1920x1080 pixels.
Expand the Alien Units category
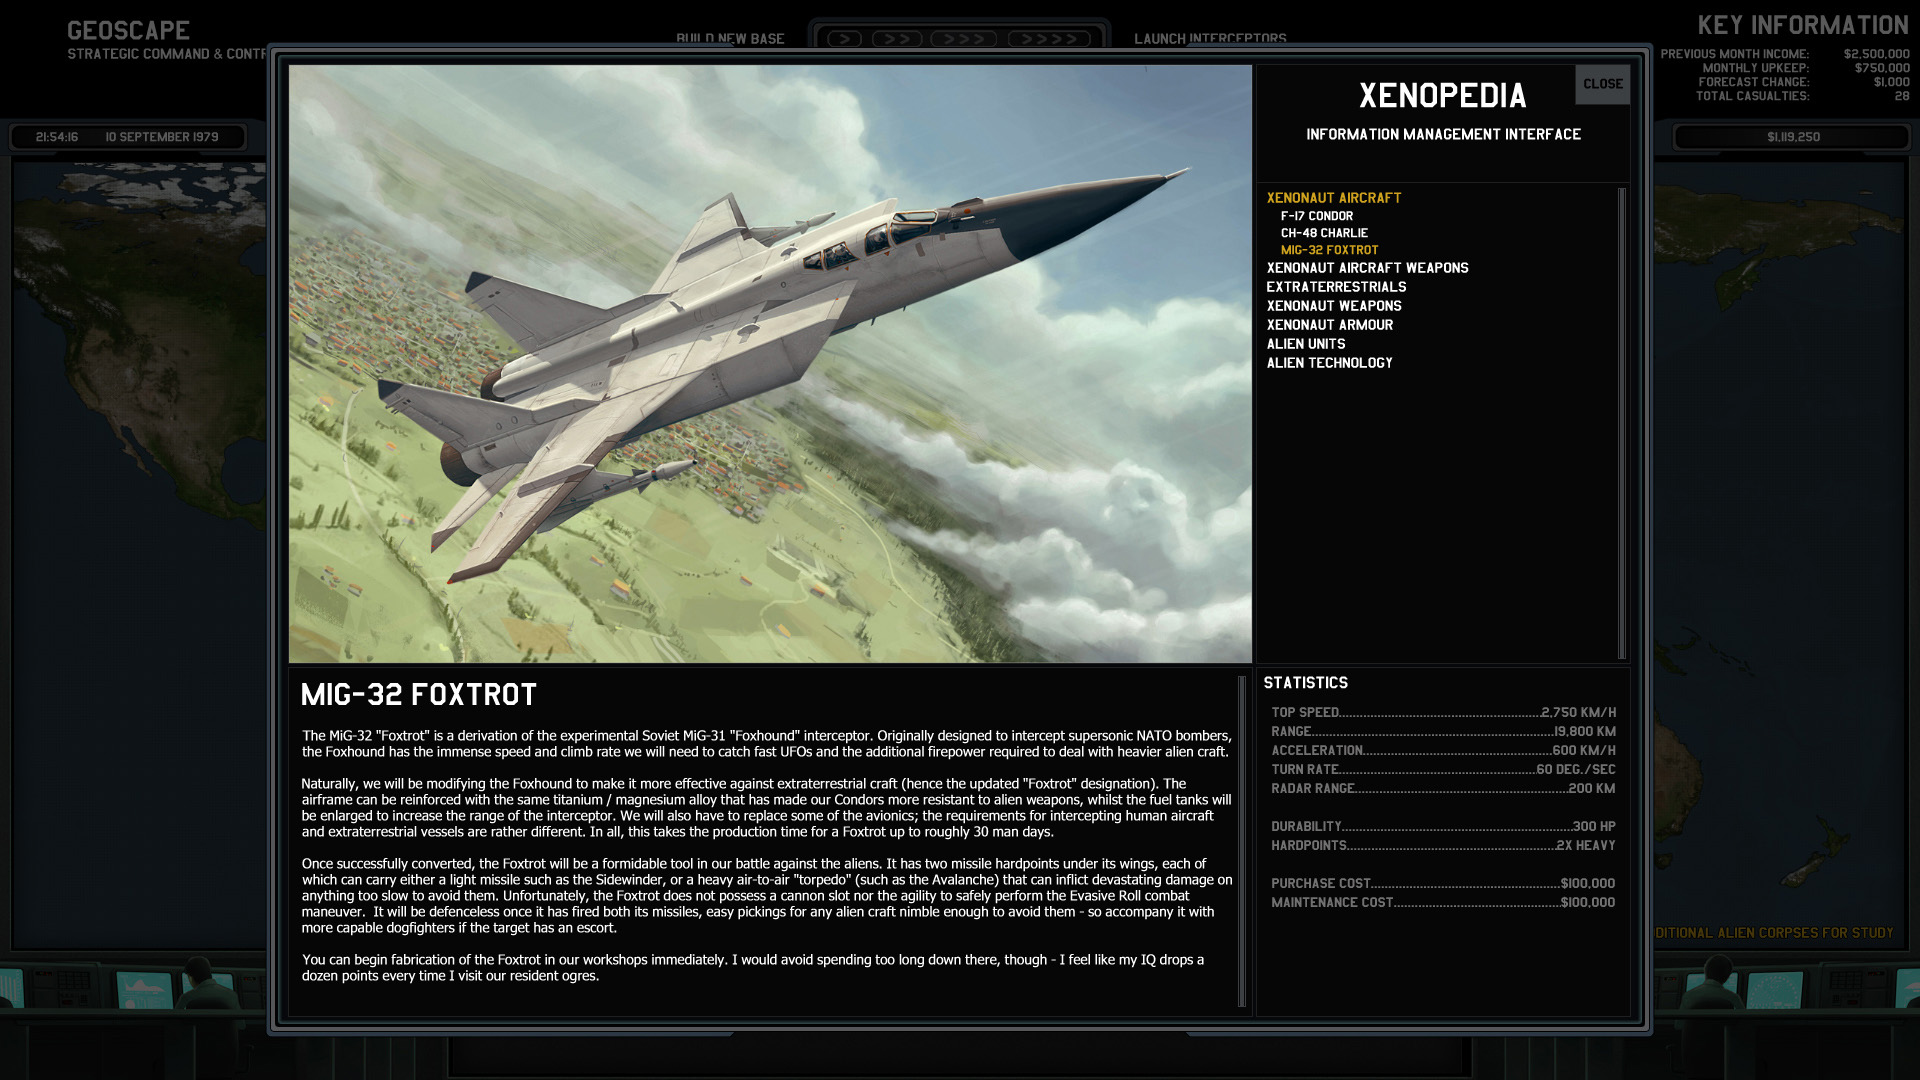click(1305, 343)
